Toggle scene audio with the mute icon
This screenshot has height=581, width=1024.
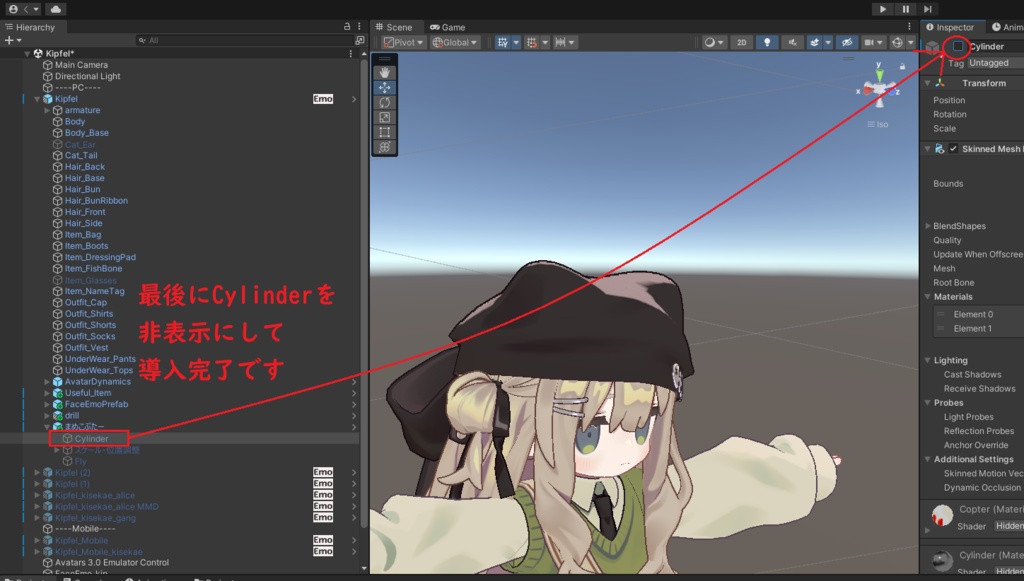[792, 42]
